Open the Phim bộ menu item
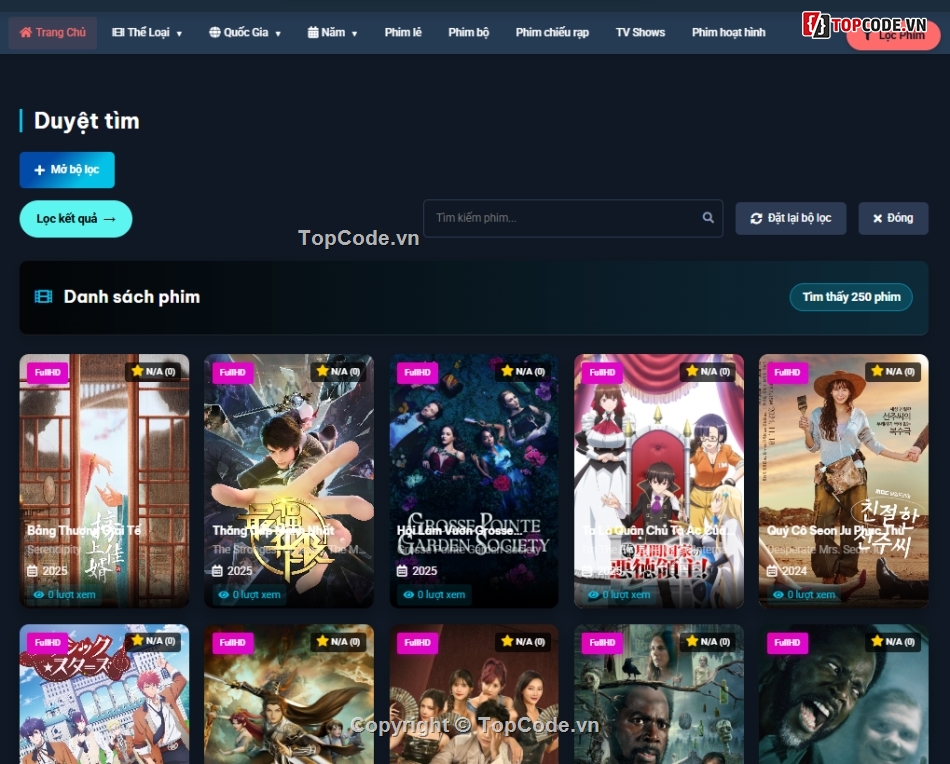Screen dimensions: 950x764 [x=468, y=33]
